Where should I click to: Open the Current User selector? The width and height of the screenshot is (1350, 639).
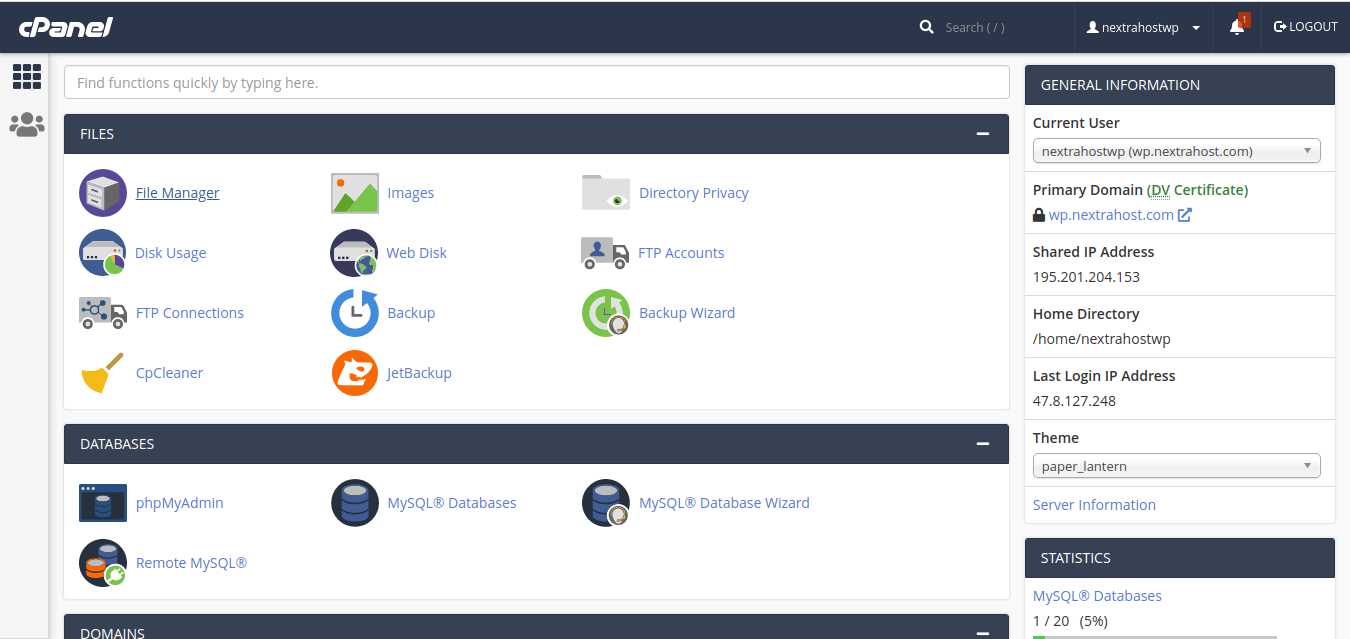point(1176,150)
